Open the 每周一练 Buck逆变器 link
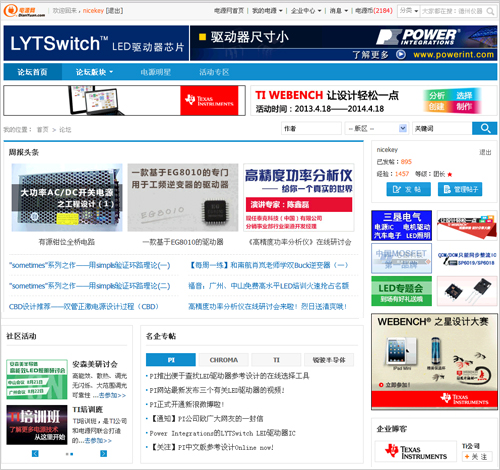 [269, 265]
